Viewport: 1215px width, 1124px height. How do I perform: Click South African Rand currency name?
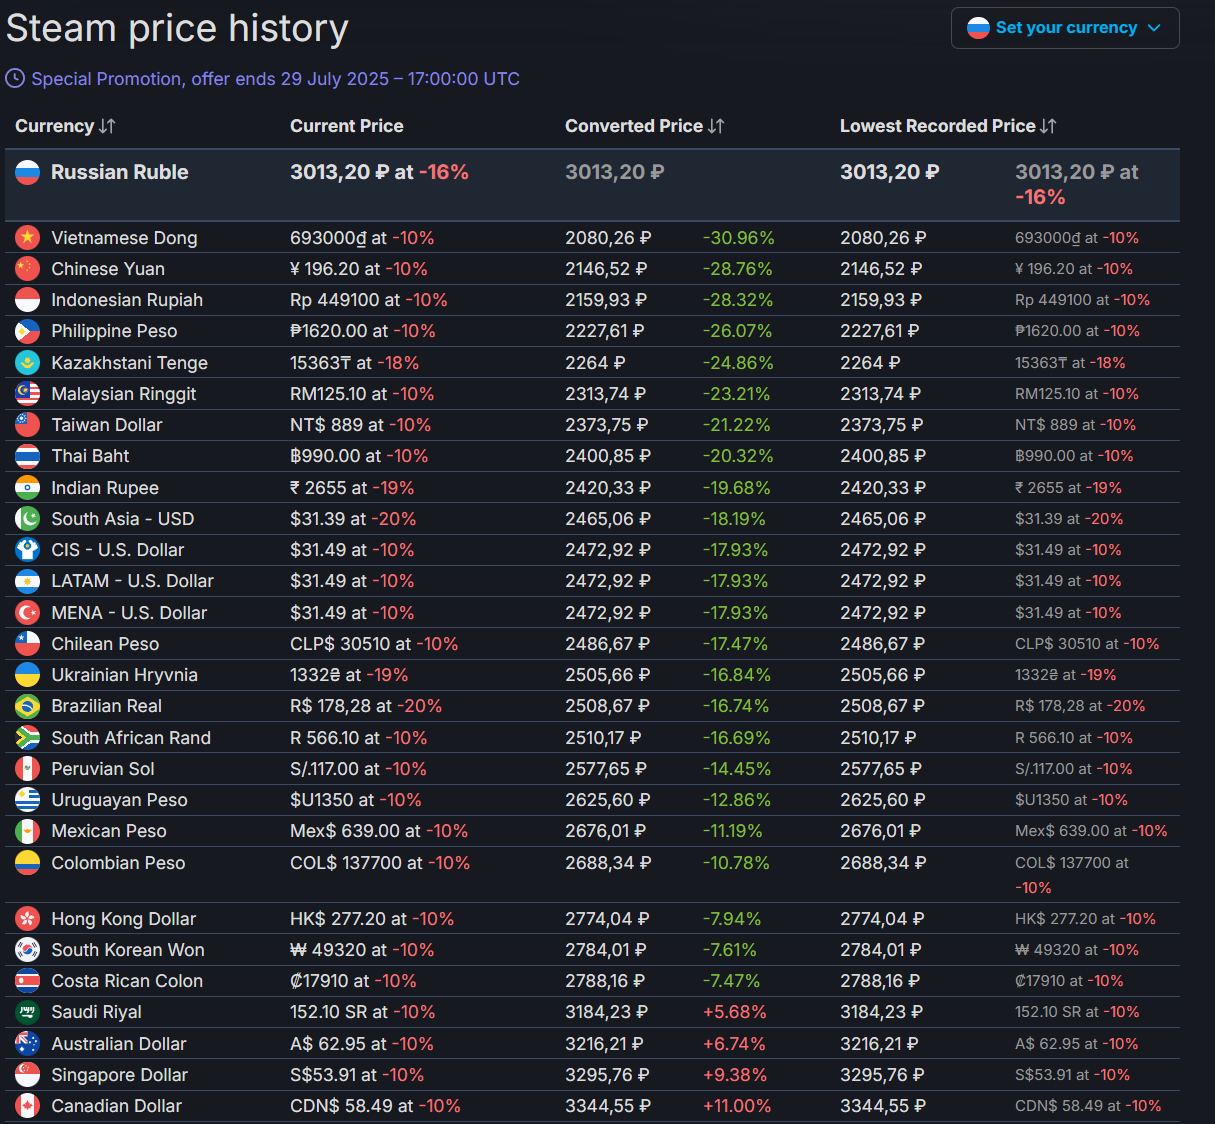click(x=131, y=738)
